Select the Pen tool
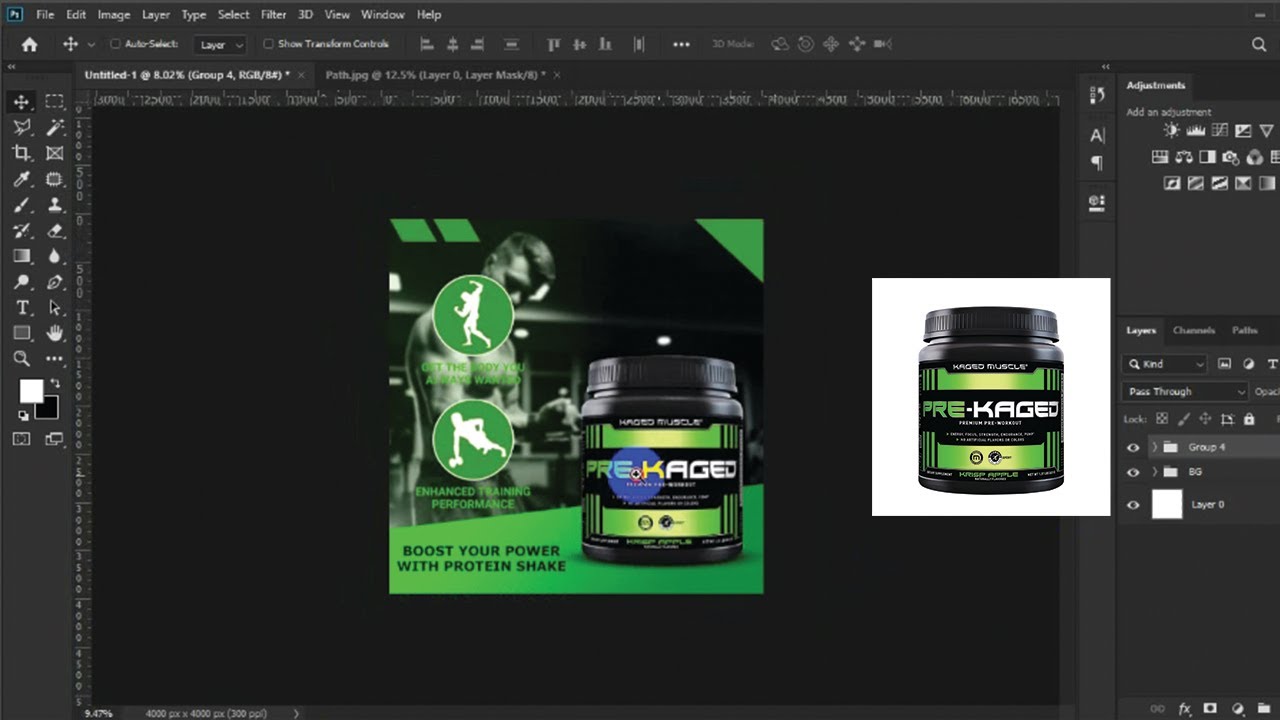The height and width of the screenshot is (720, 1280). pyautogui.click(x=55, y=283)
